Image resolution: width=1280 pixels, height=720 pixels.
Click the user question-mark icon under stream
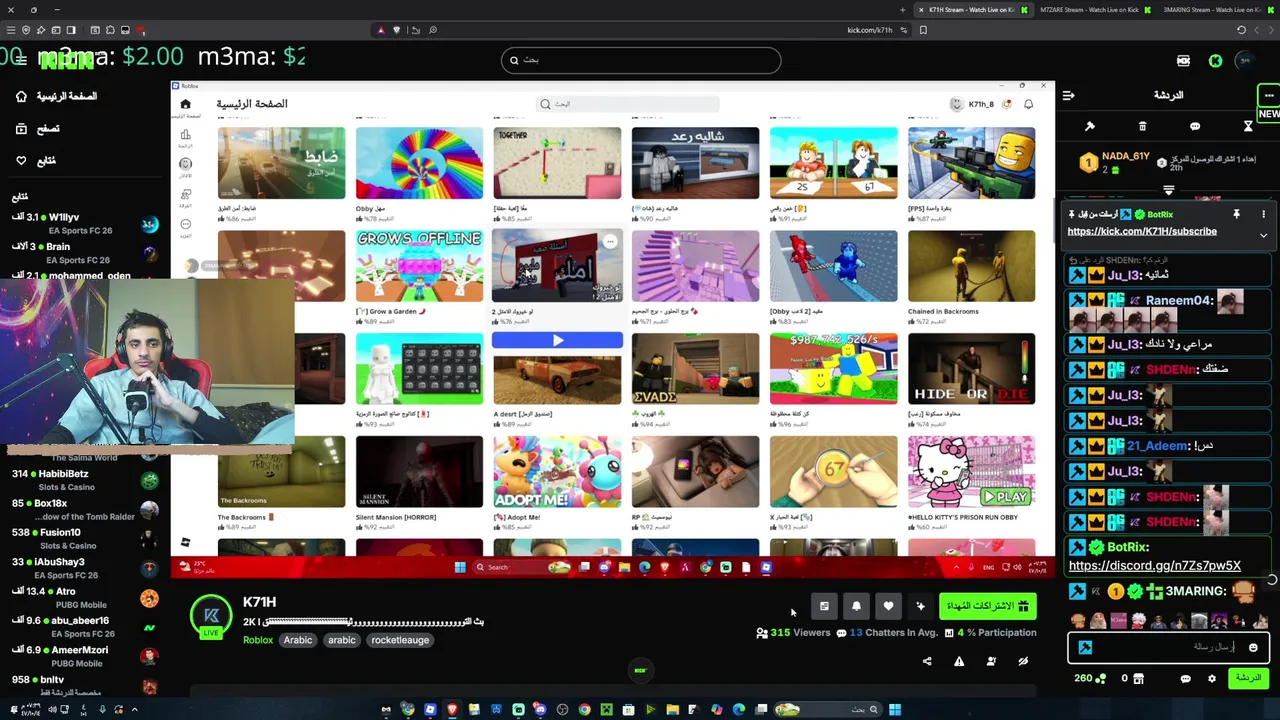click(x=991, y=661)
